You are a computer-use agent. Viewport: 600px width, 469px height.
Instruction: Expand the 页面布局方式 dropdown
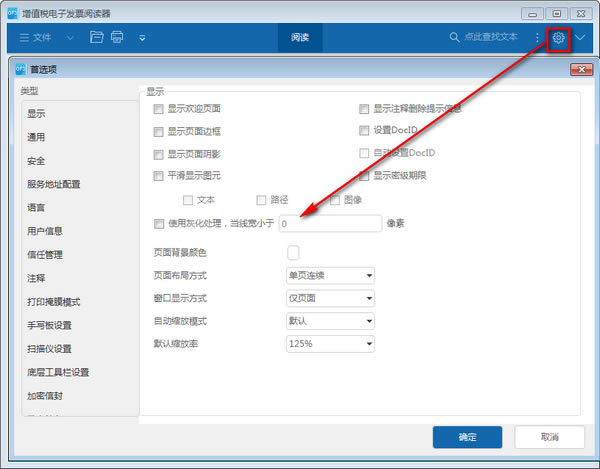coord(330,275)
